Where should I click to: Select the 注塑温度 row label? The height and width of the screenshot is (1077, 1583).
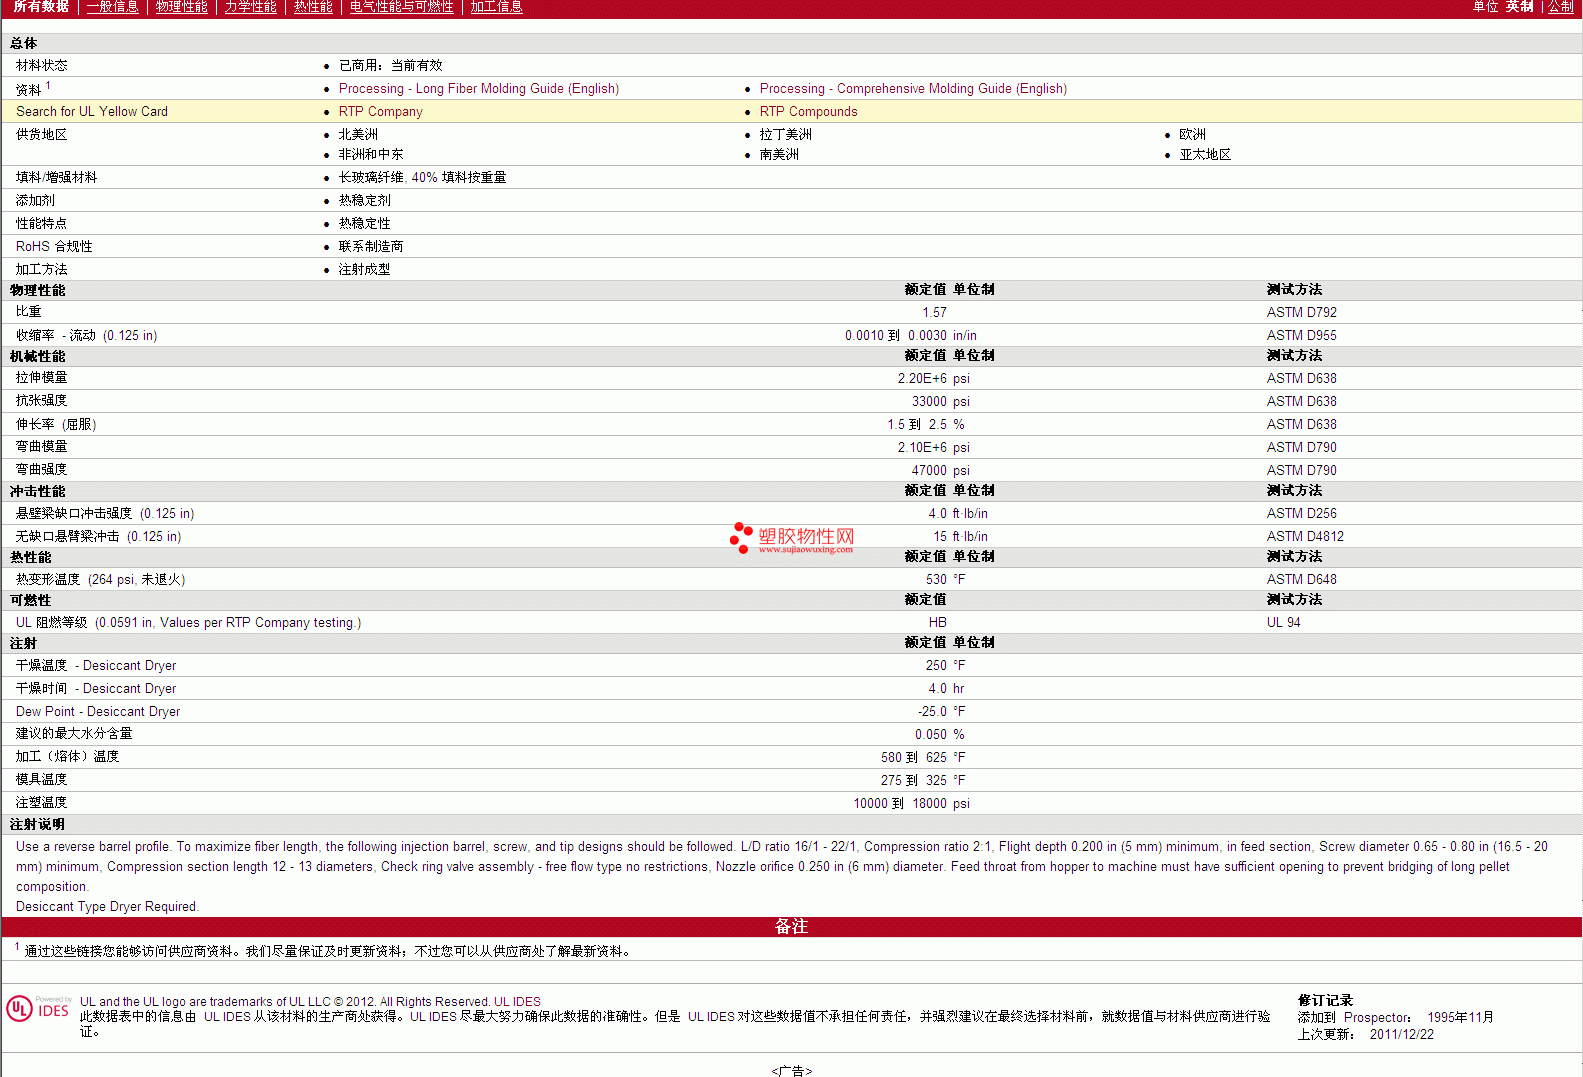point(42,803)
